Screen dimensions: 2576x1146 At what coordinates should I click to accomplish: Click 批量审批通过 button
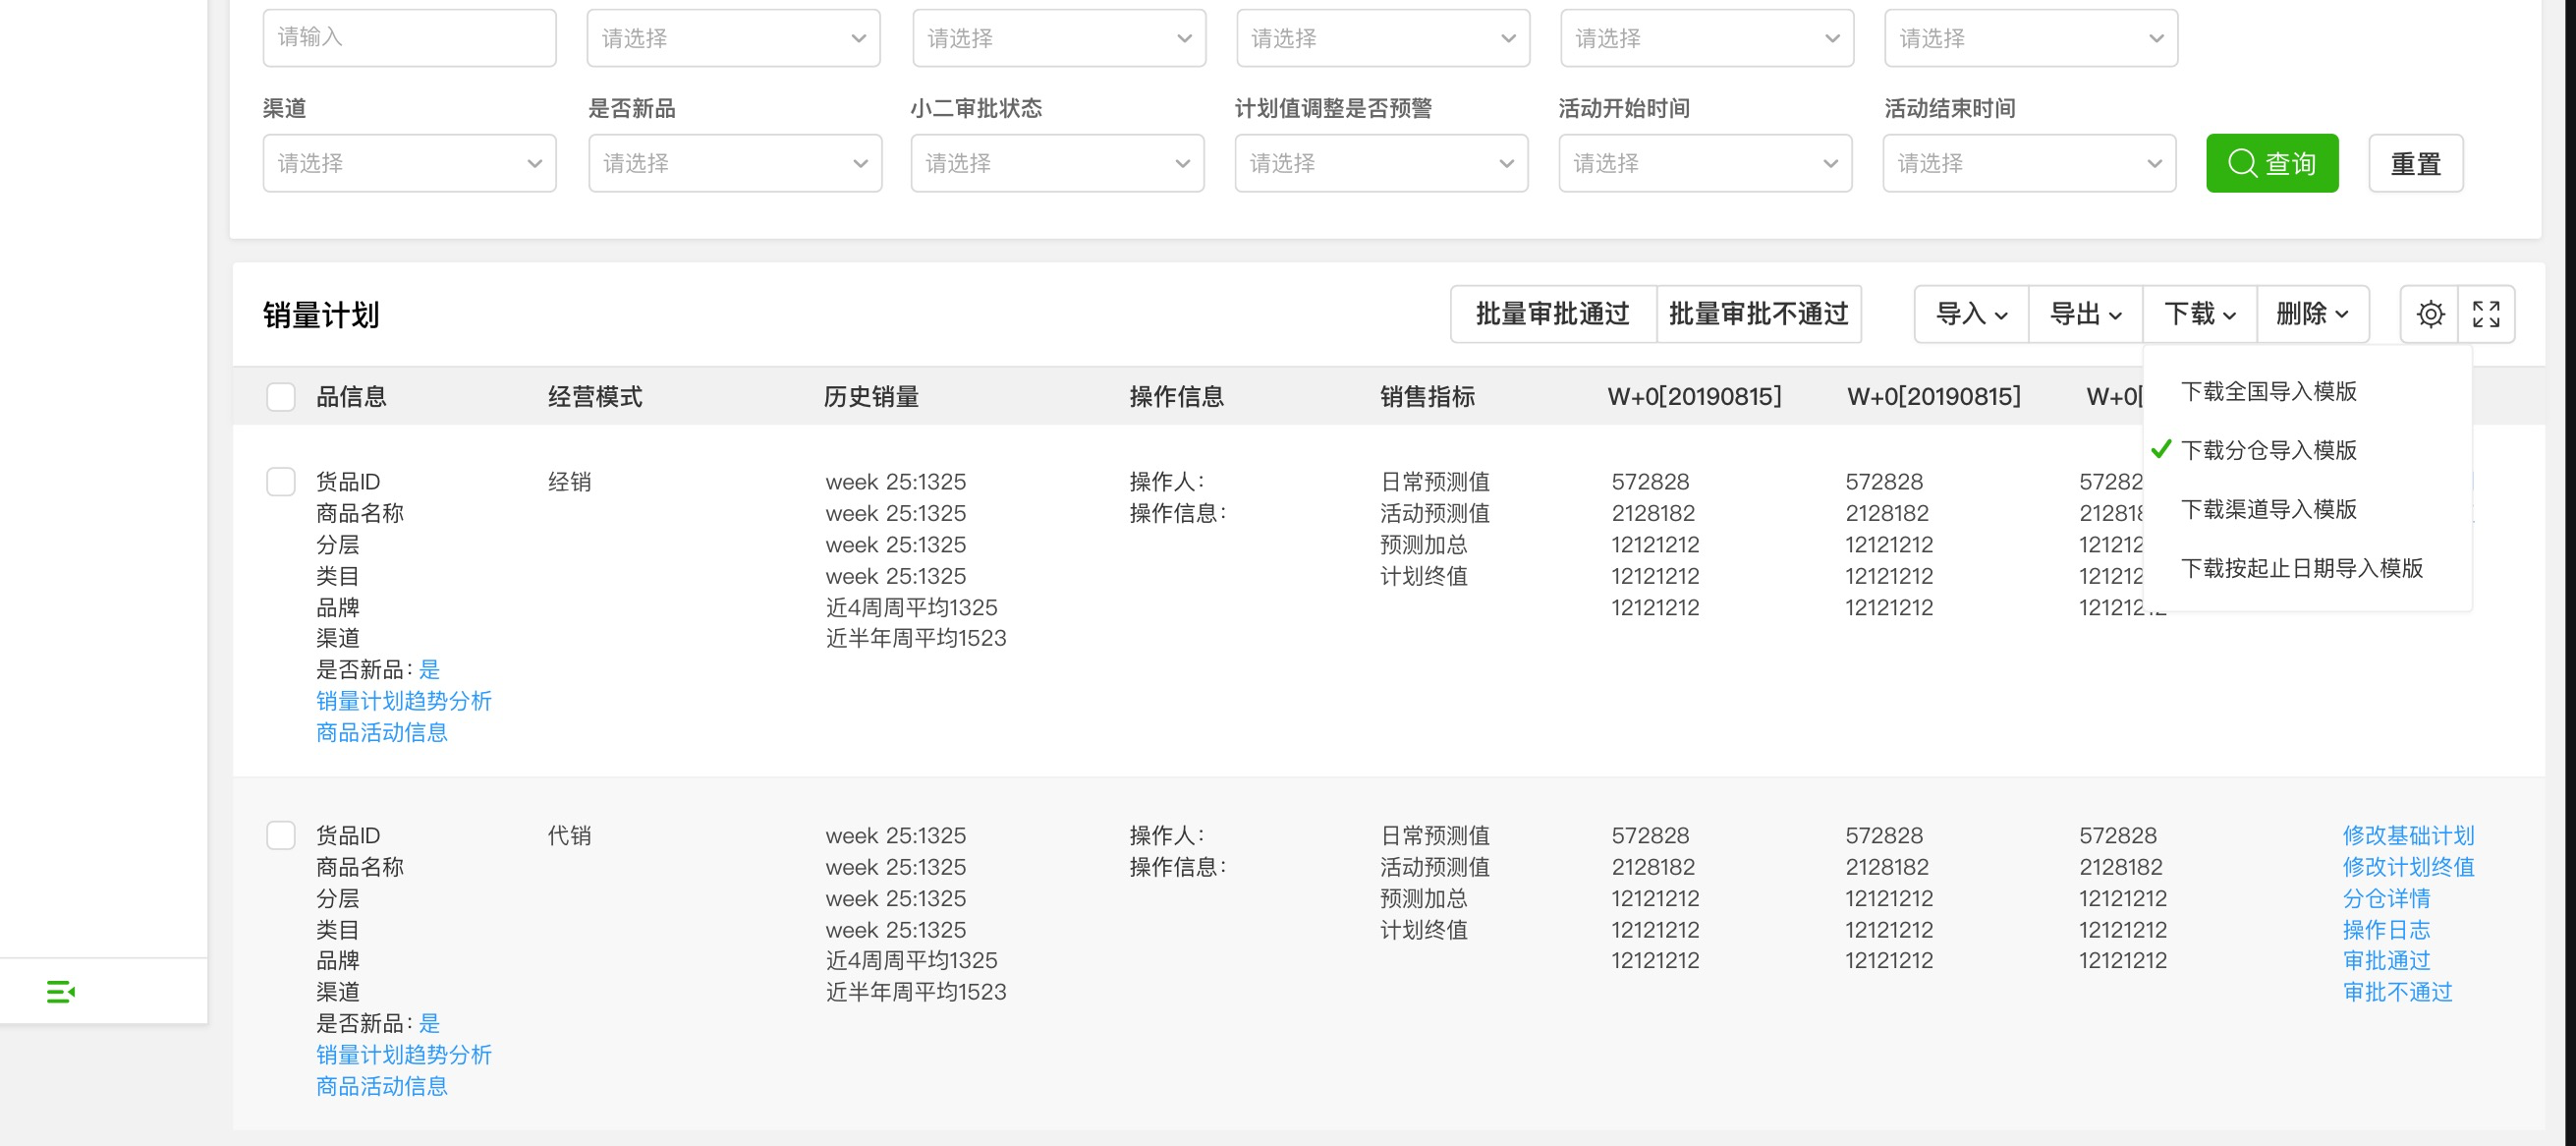pos(1553,314)
